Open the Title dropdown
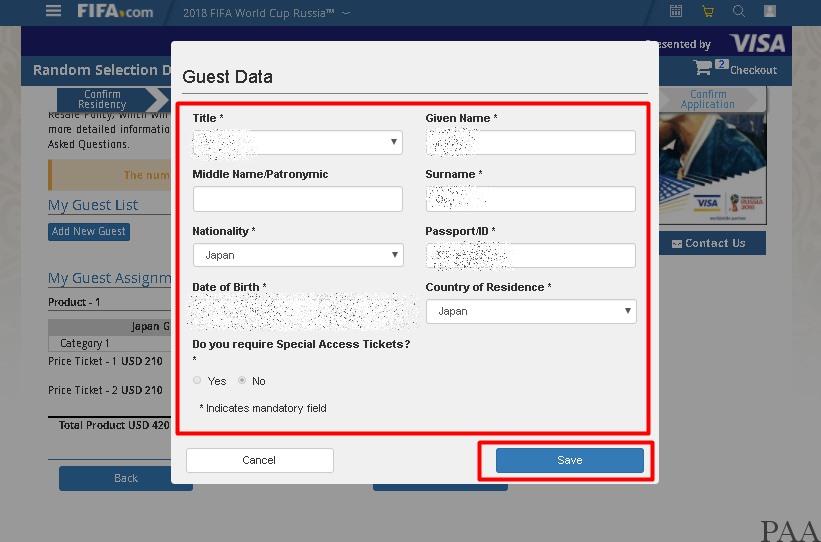The image size is (821, 542). coord(298,142)
